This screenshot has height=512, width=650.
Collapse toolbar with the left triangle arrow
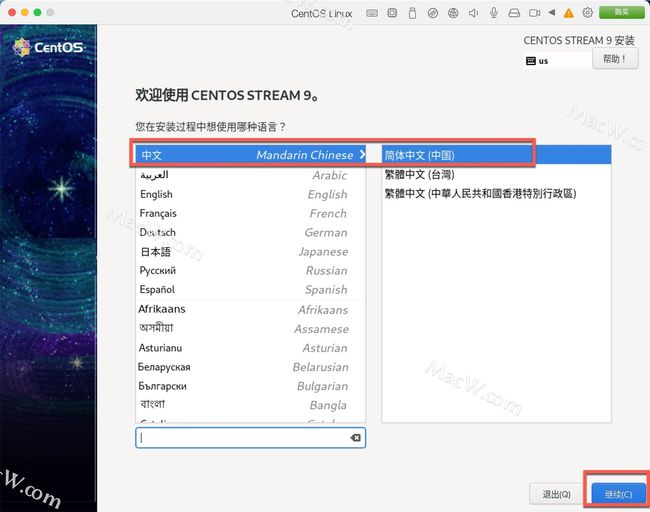pyautogui.click(x=551, y=12)
